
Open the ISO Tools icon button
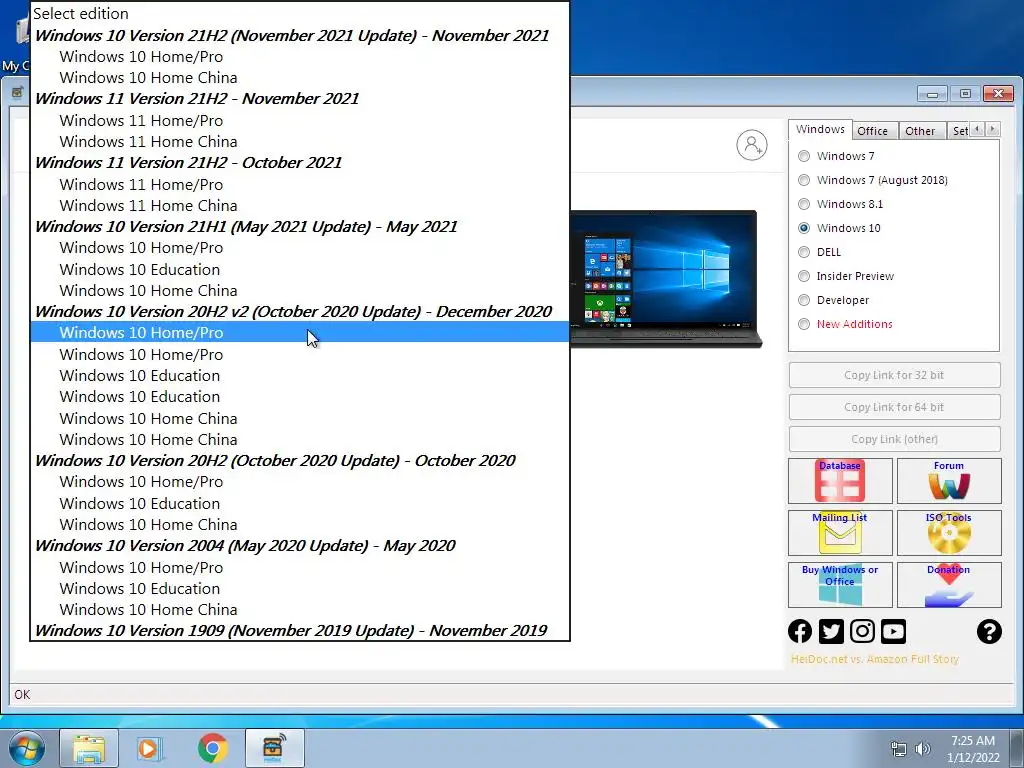point(949,533)
